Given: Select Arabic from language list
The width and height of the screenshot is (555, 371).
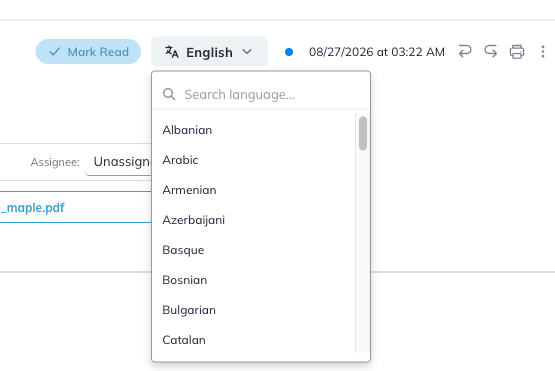Looking at the screenshot, I should (x=253, y=160).
